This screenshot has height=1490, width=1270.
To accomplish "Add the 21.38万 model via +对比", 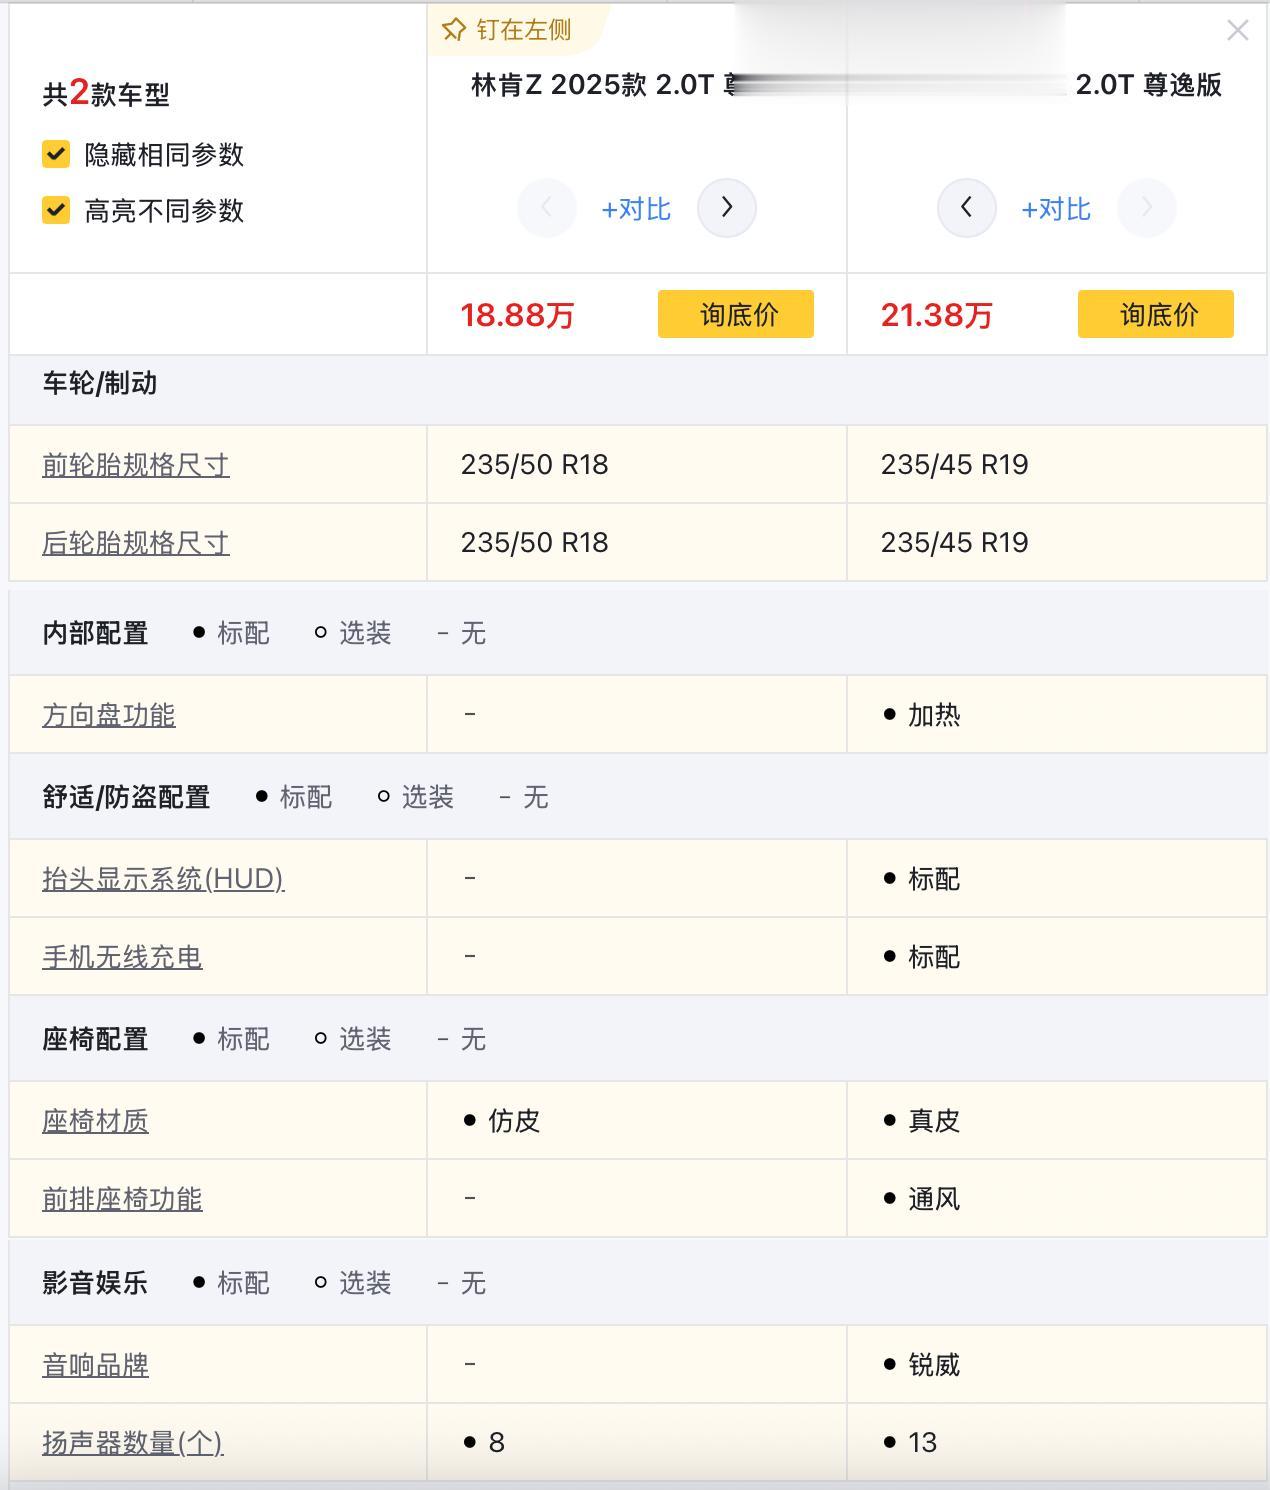I will click(x=1056, y=209).
